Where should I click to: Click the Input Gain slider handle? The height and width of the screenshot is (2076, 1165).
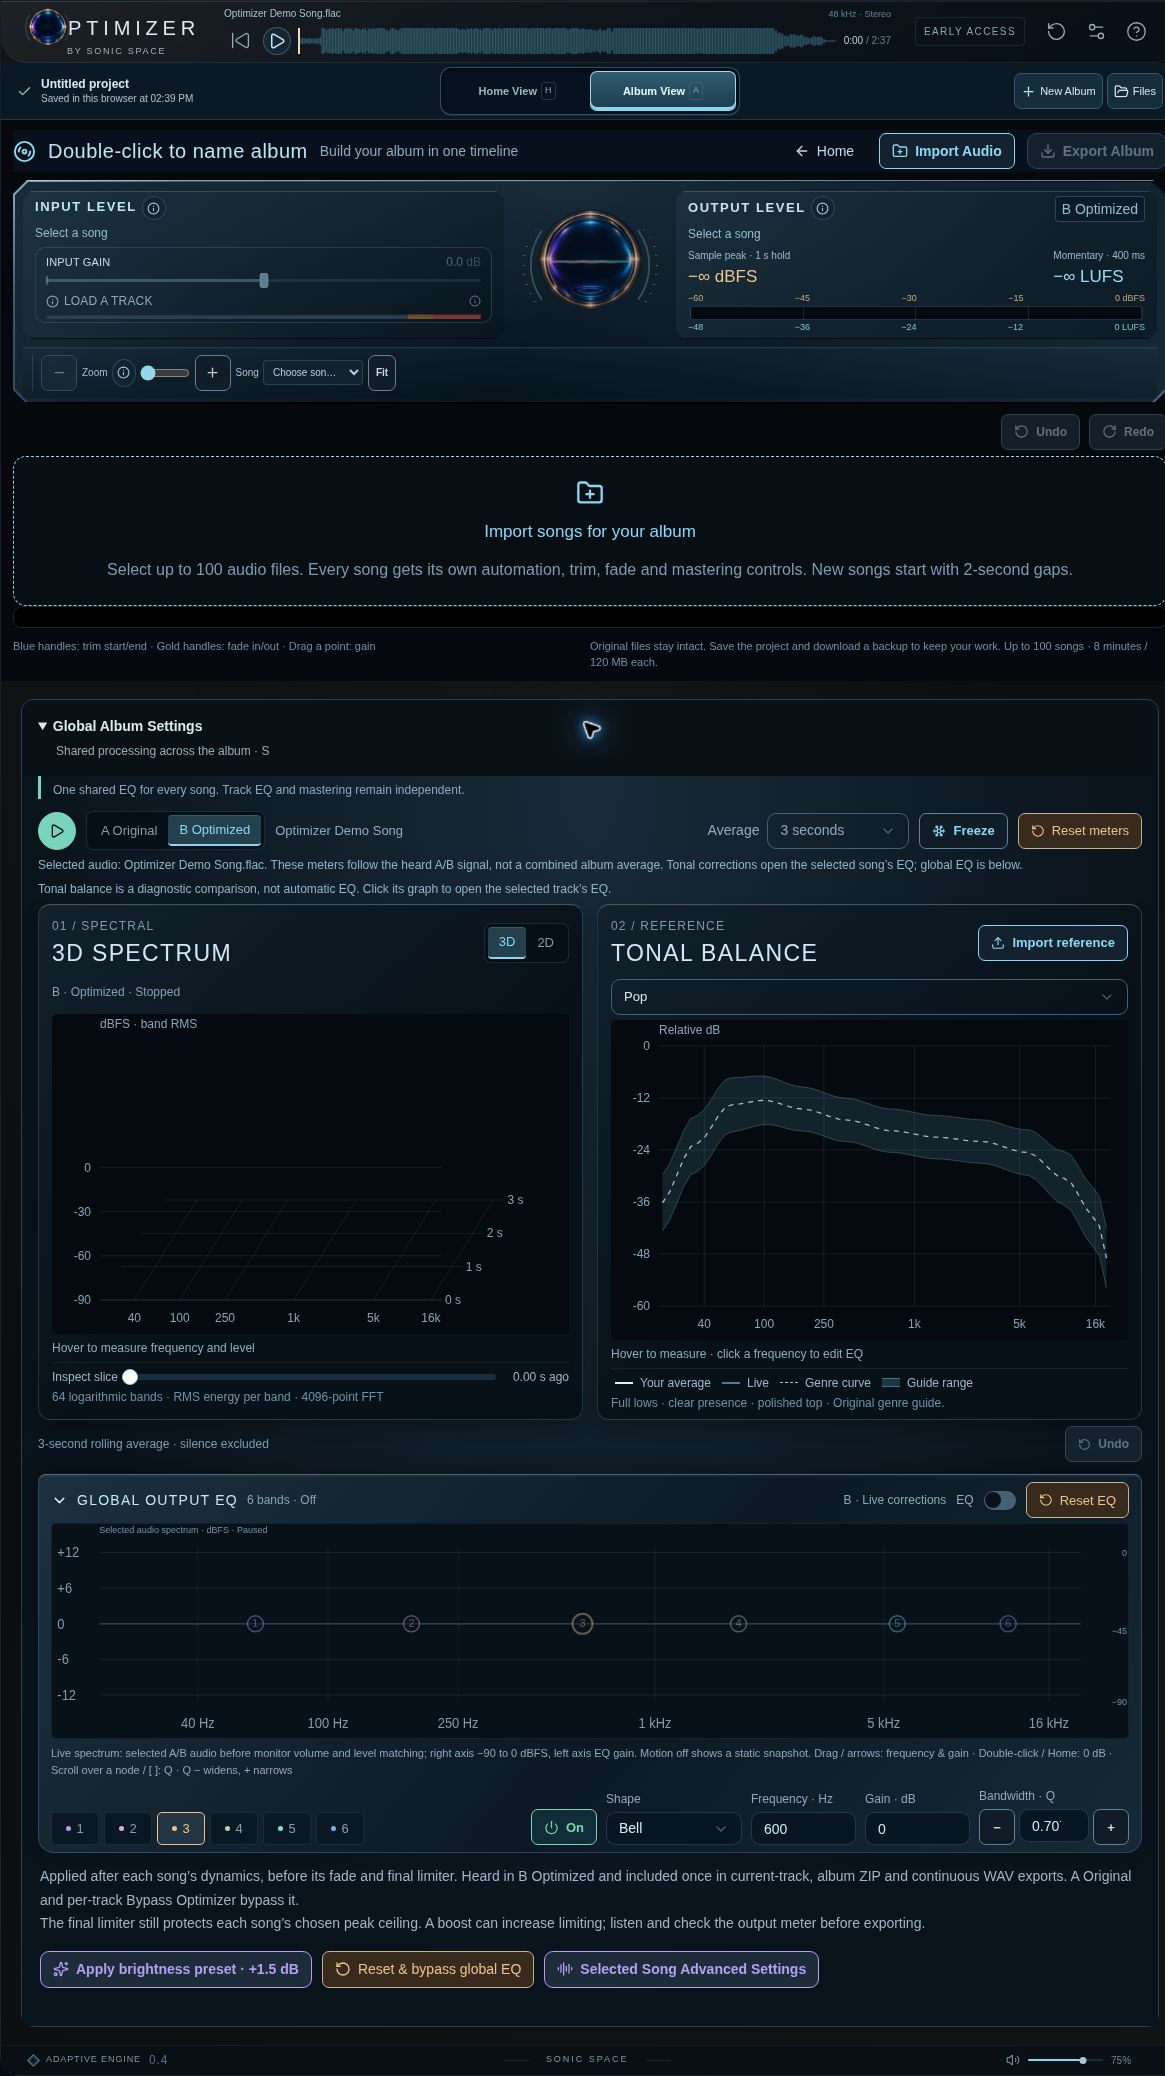264,281
